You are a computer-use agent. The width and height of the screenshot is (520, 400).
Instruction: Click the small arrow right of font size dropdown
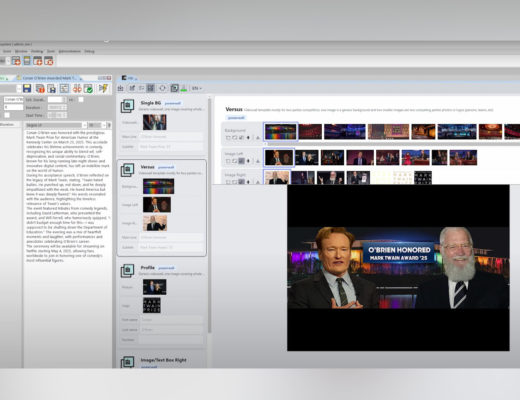tap(109, 125)
